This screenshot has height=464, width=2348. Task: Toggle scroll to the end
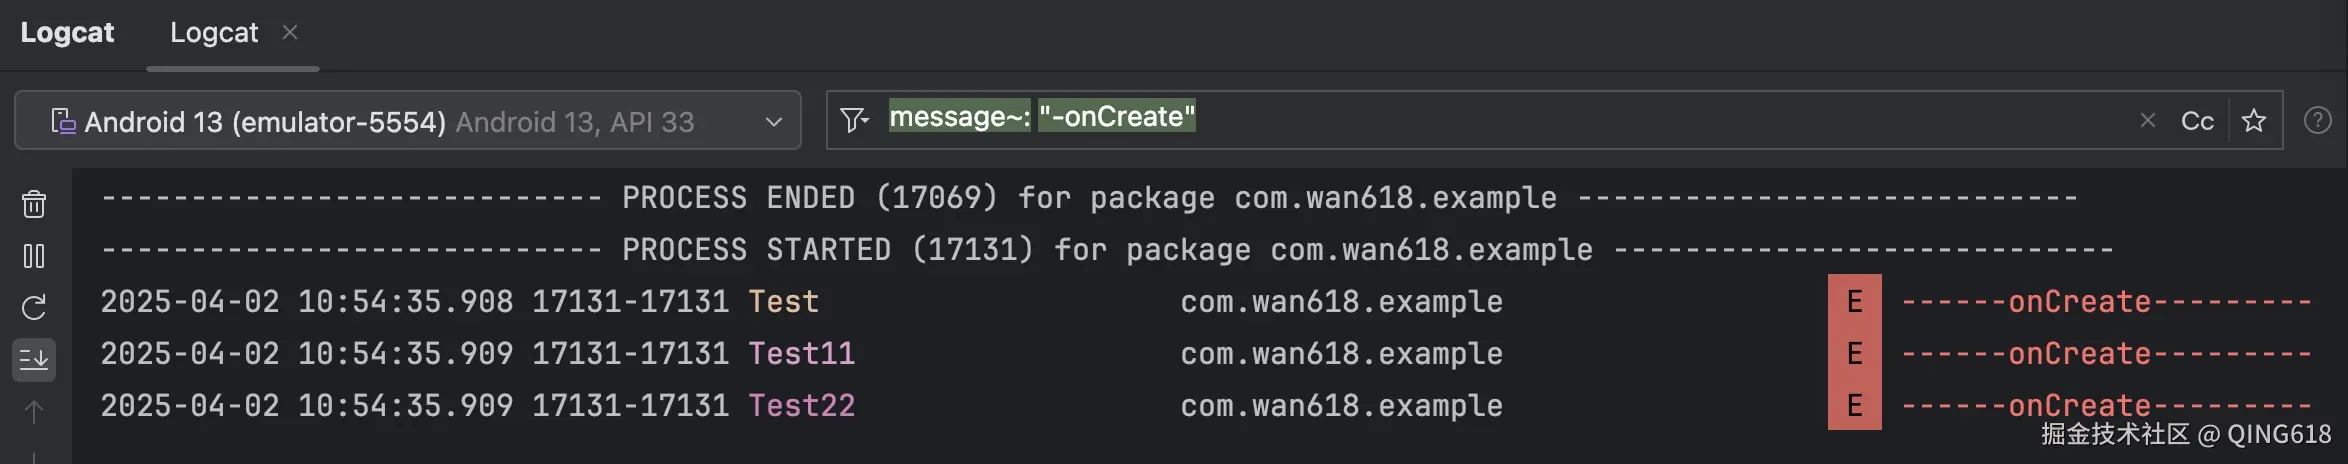34,359
